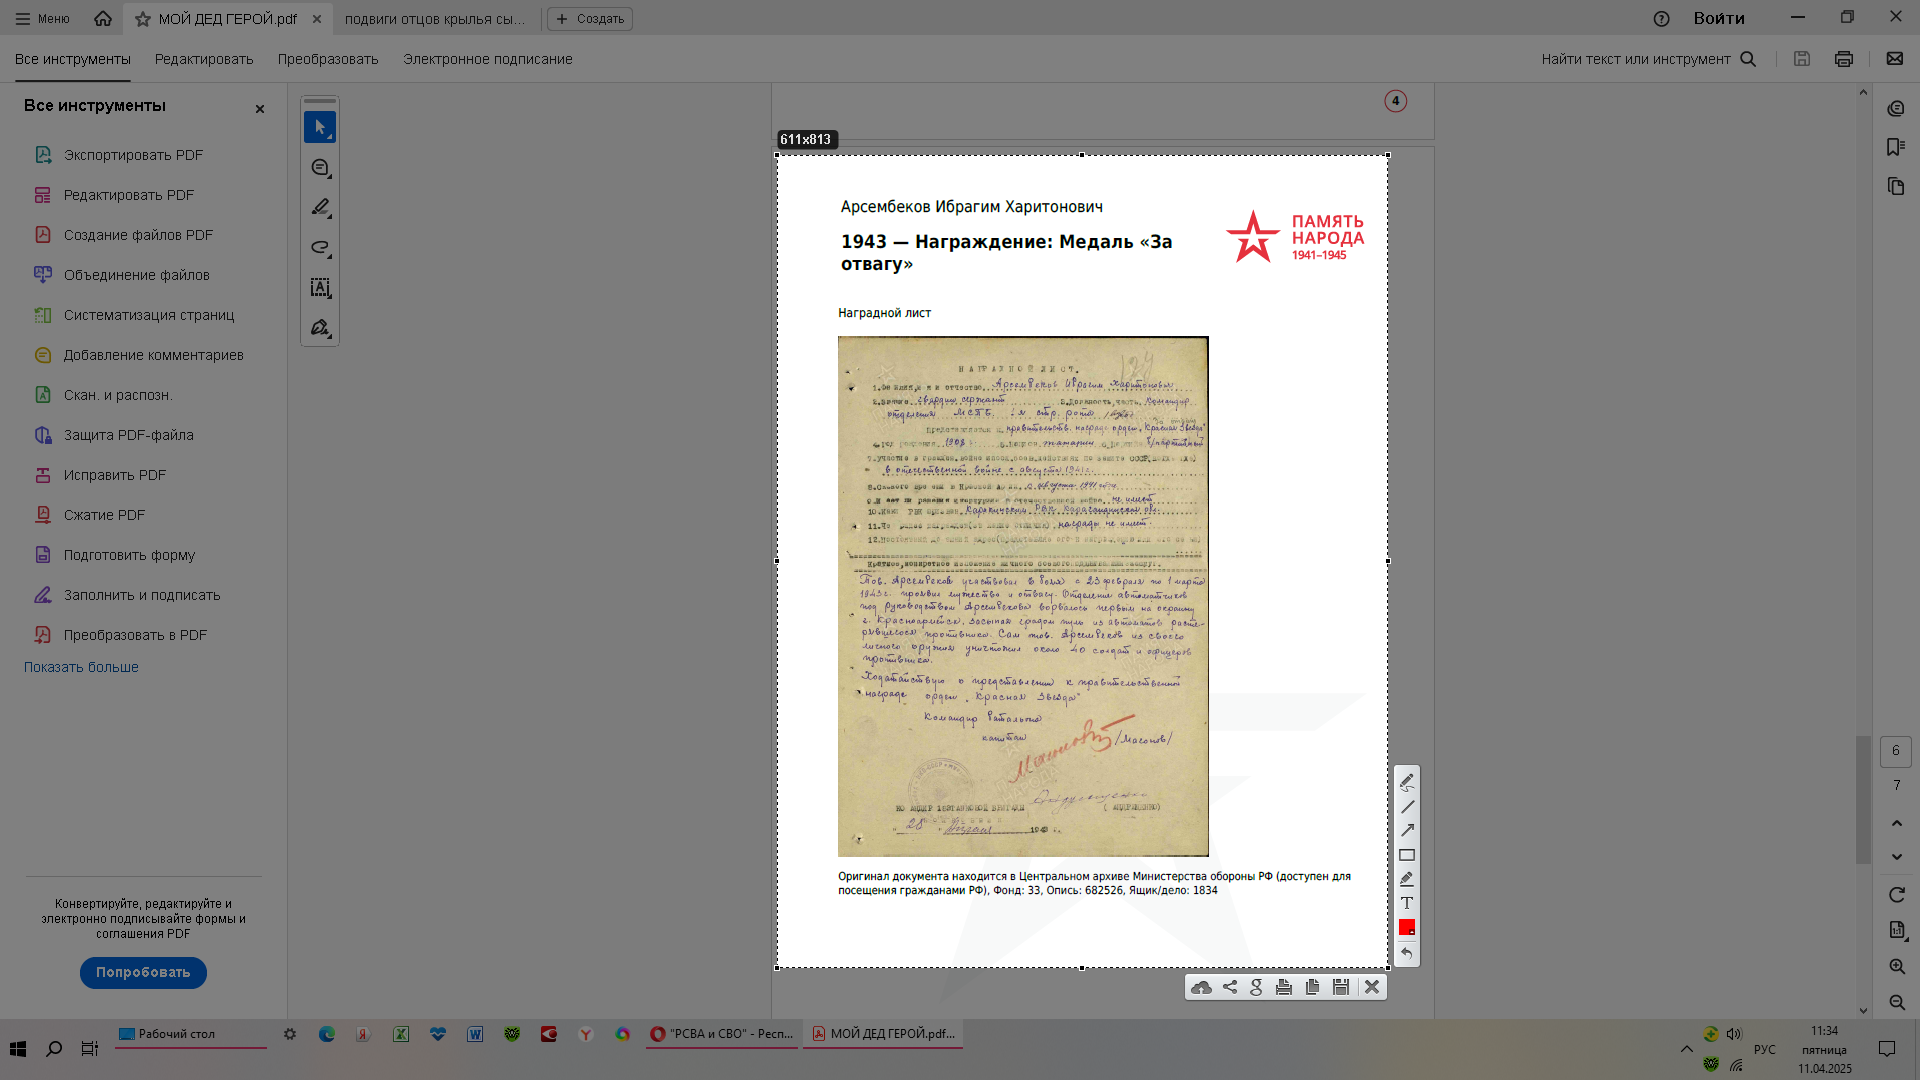This screenshot has height=1080, width=1920.
Task: Open Экспортировать PDF tool
Action: pos(133,155)
